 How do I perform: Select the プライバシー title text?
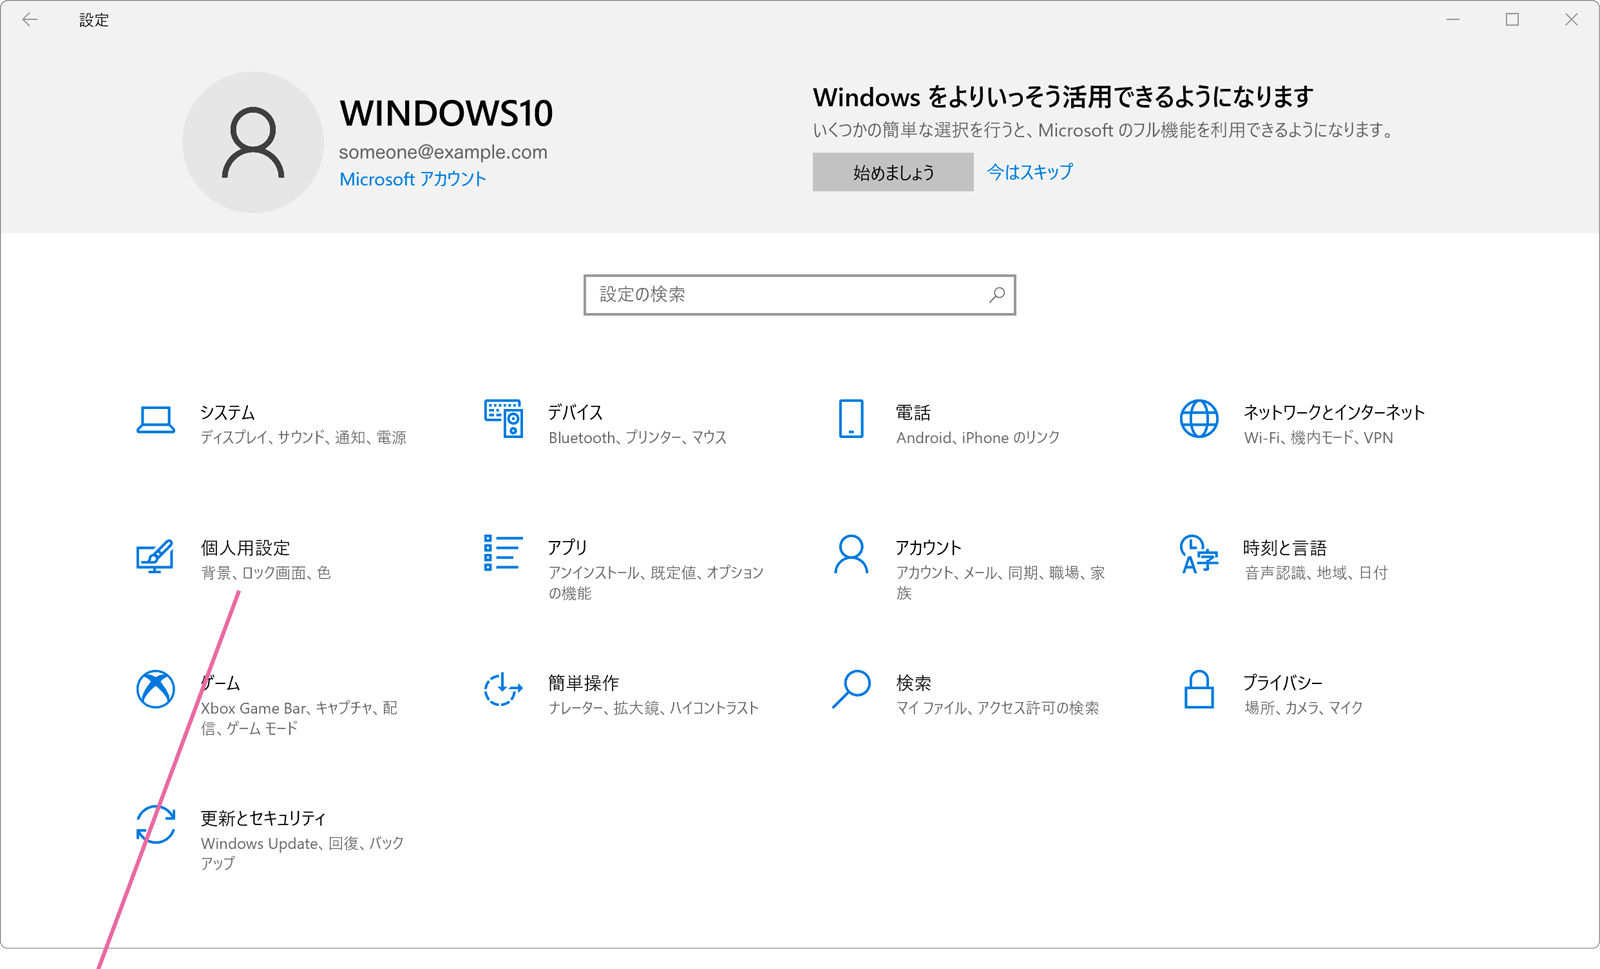[1283, 683]
